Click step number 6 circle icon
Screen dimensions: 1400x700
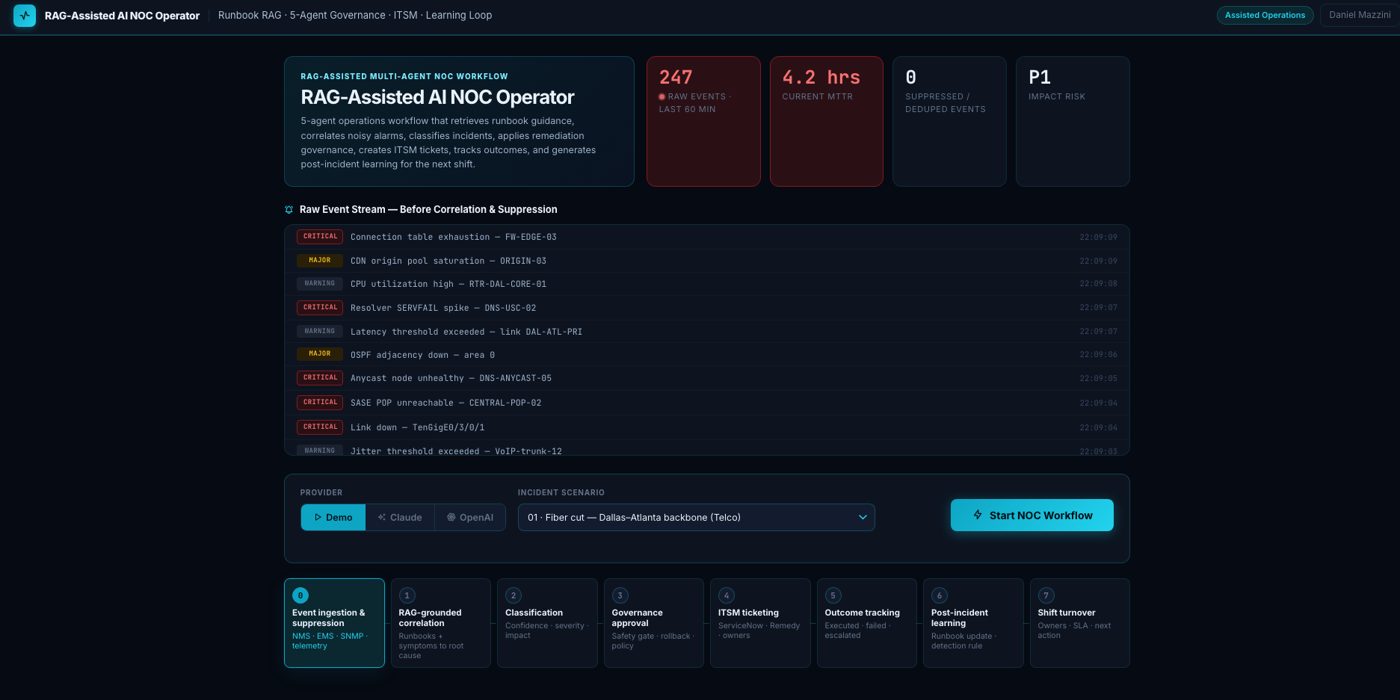coord(939,595)
